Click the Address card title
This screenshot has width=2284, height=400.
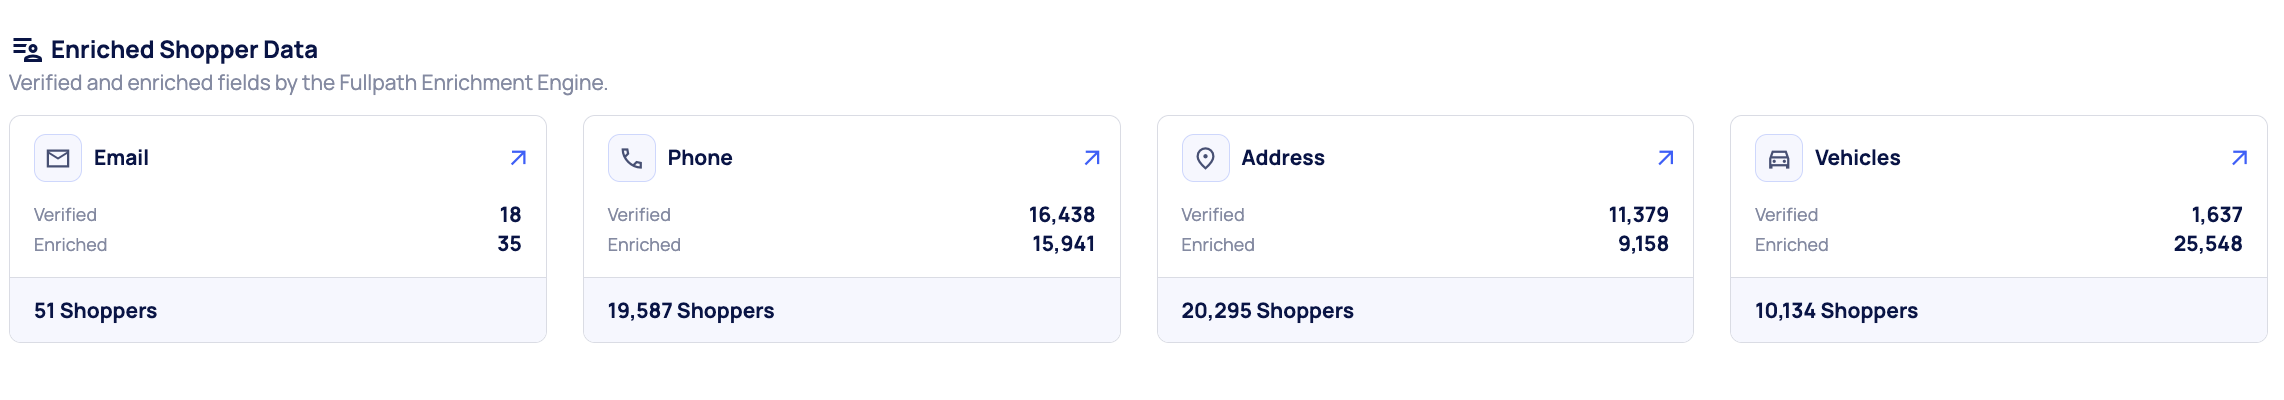pos(1283,158)
